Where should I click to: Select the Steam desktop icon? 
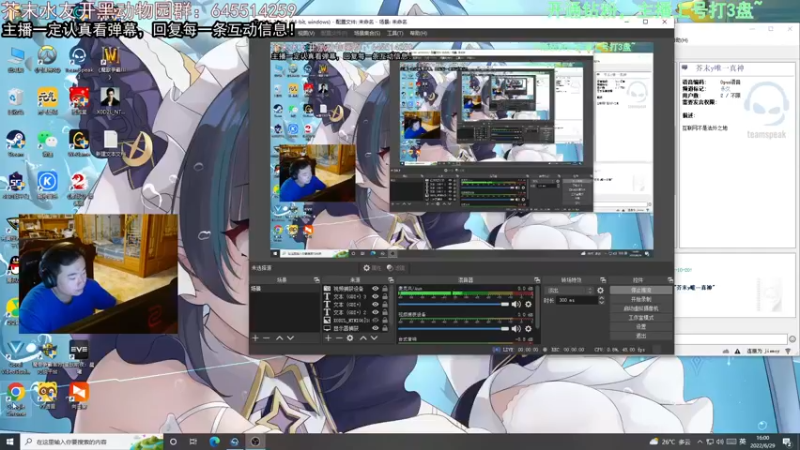pos(16,143)
